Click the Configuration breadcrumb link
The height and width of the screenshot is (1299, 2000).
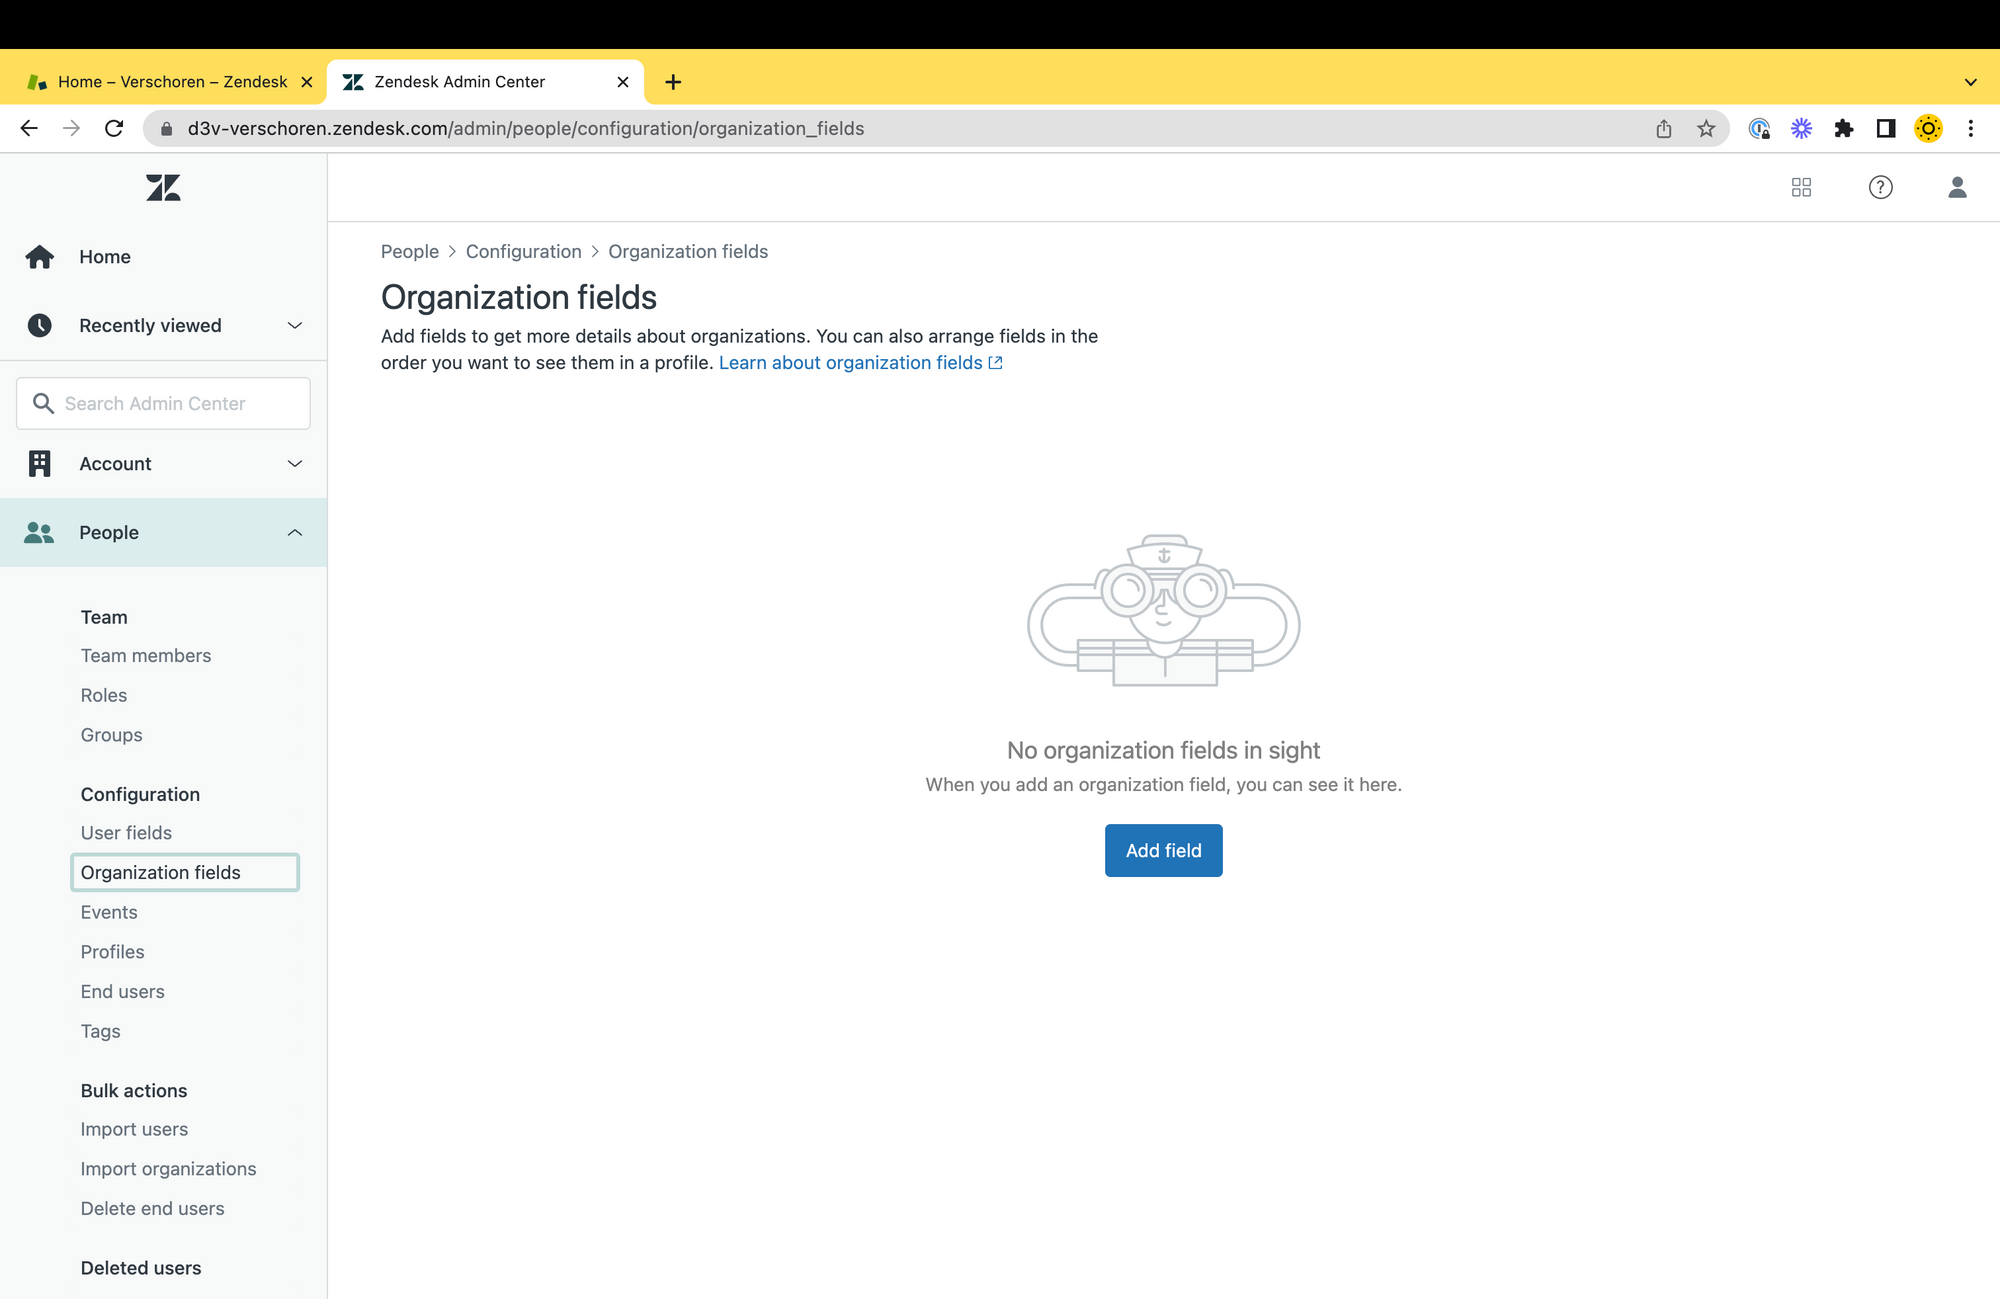click(x=523, y=251)
